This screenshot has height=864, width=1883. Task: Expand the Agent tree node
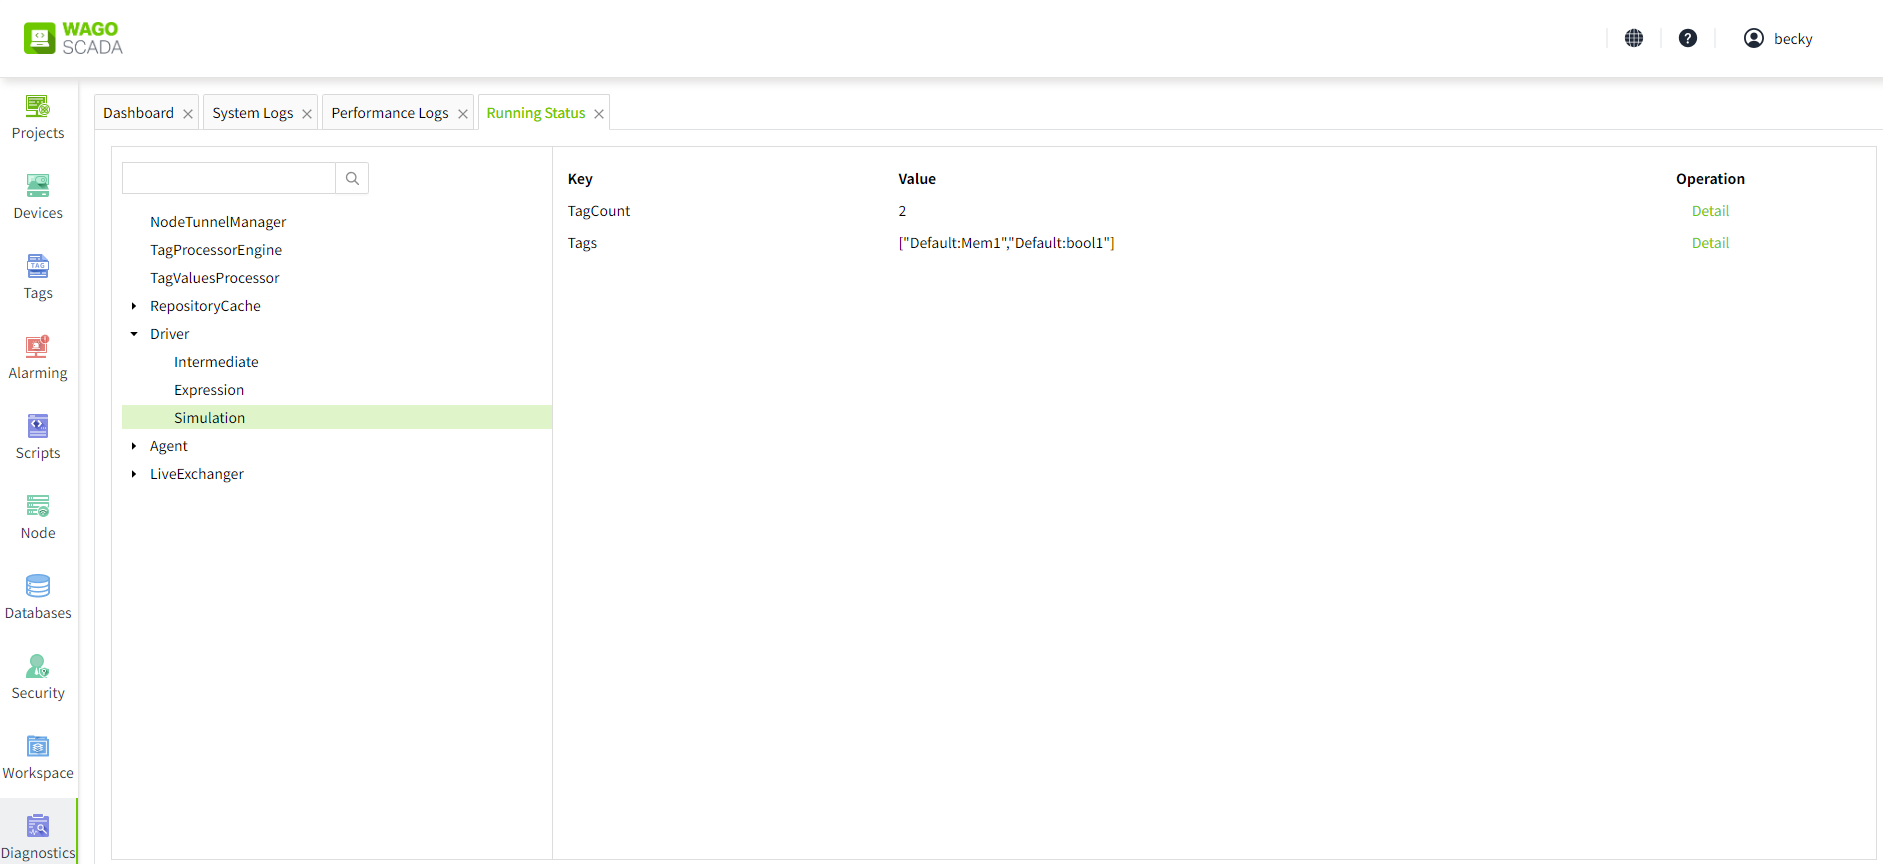[134, 446]
